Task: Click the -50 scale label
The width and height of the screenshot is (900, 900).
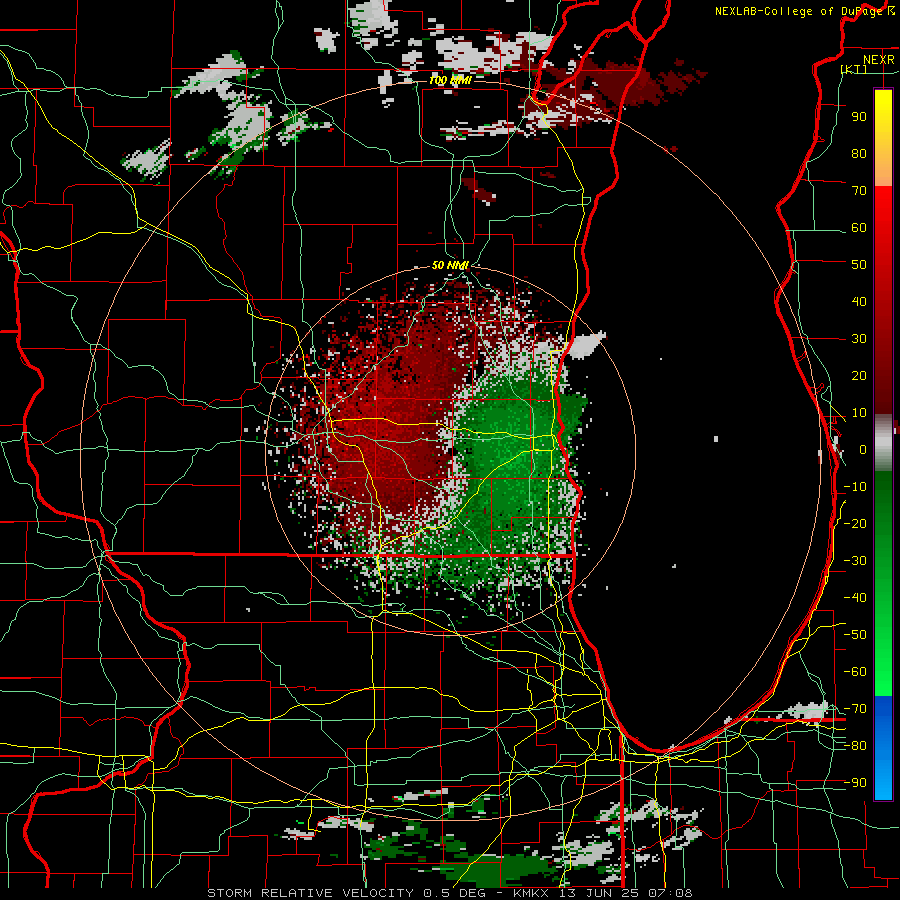Action: (855, 635)
